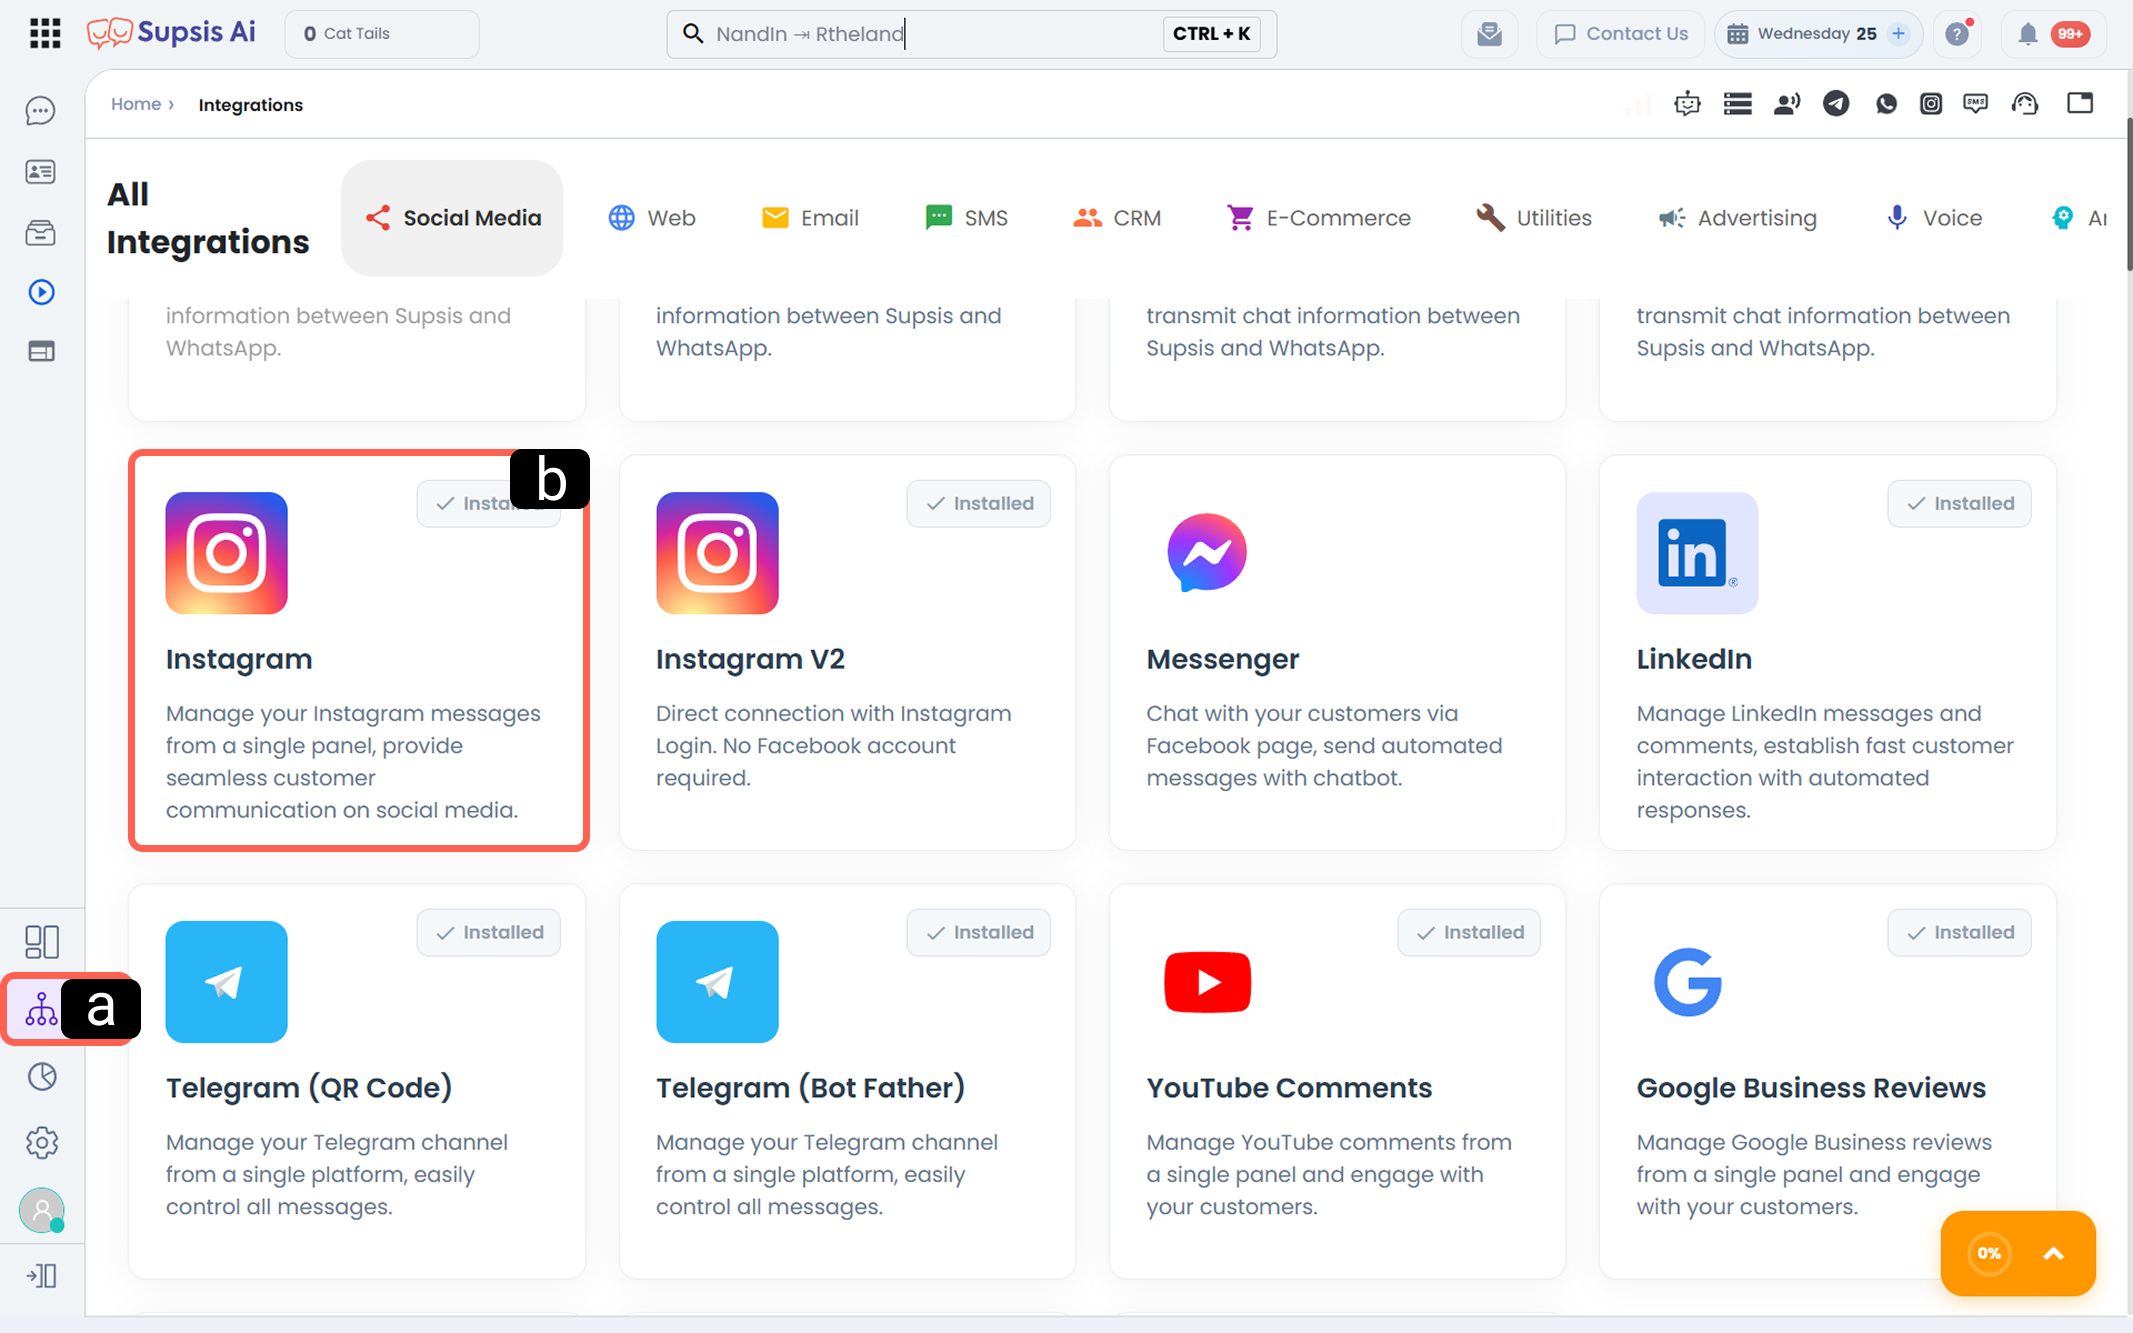Click the SMS bubble toolbar icon
Screen dimensions: 2133x1333
[x=1976, y=104]
